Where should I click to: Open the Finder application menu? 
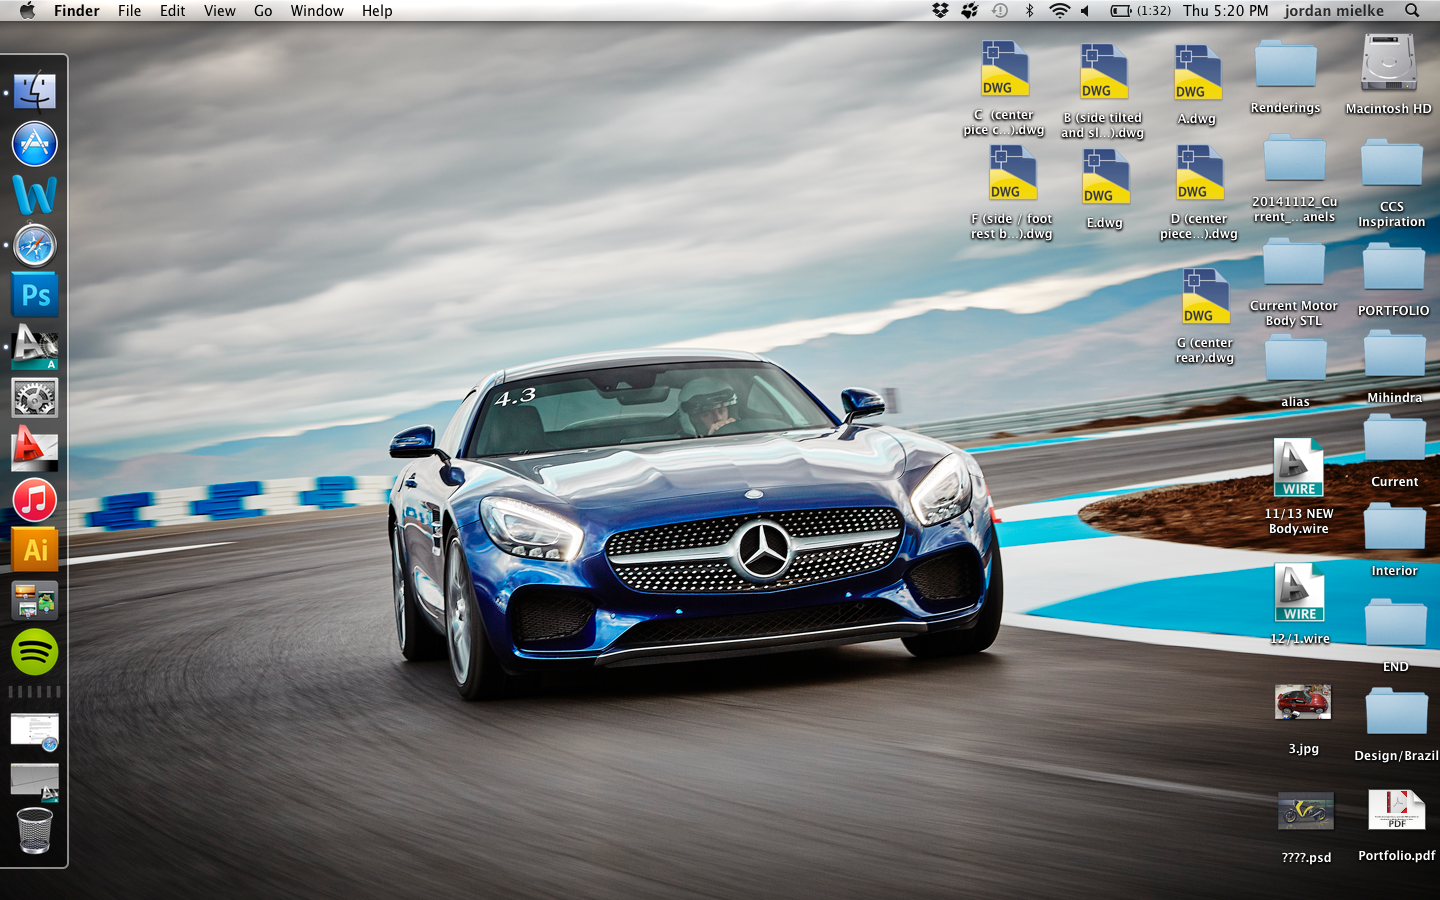coord(77,10)
